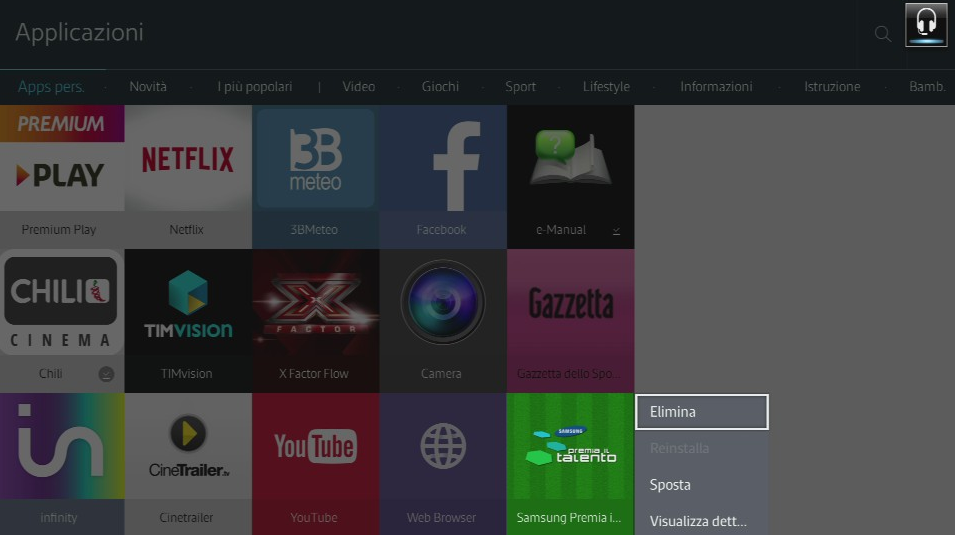Open the X Factor Flow app
This screenshot has height=535, width=955.
(315, 321)
